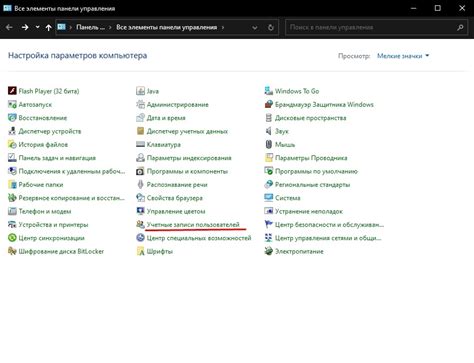Open the Программы по умолчанию link
The image size is (474, 363).
(x=316, y=171)
